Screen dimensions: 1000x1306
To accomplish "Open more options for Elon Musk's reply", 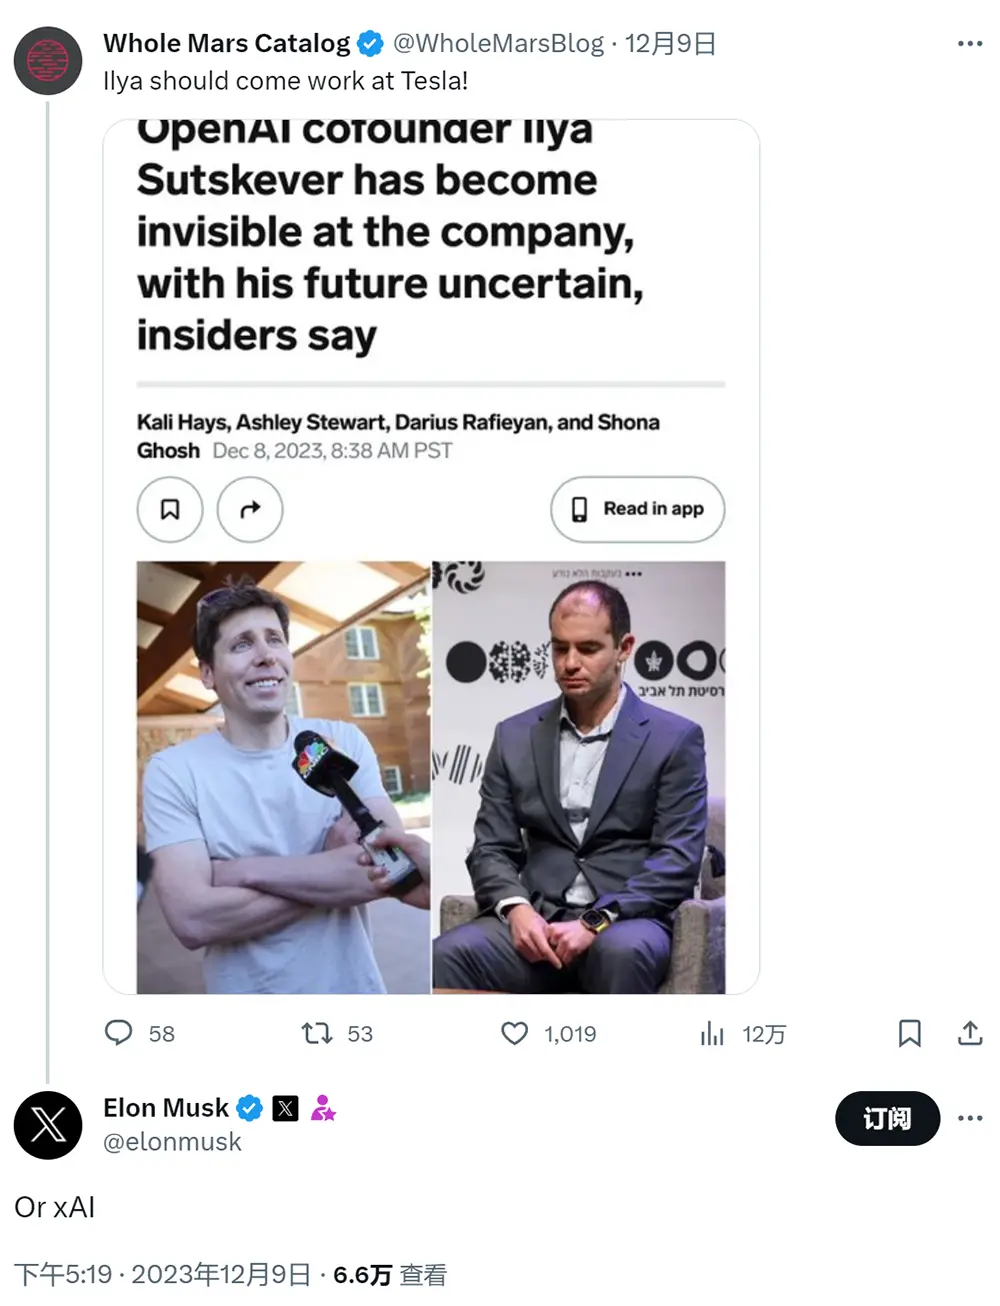I will point(970,1118).
